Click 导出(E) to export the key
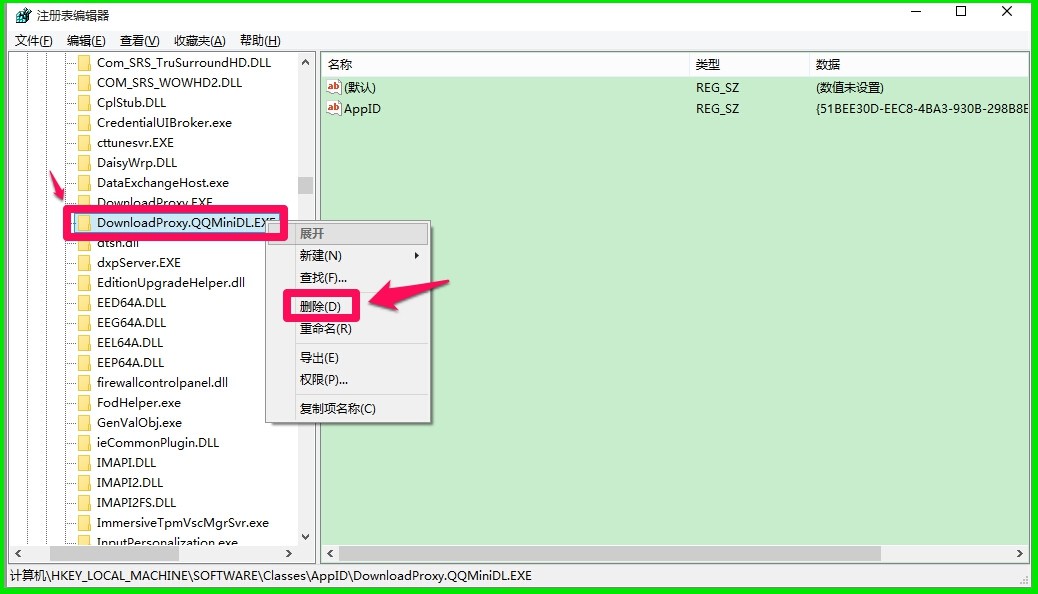This screenshot has height=594, width=1038. point(317,357)
